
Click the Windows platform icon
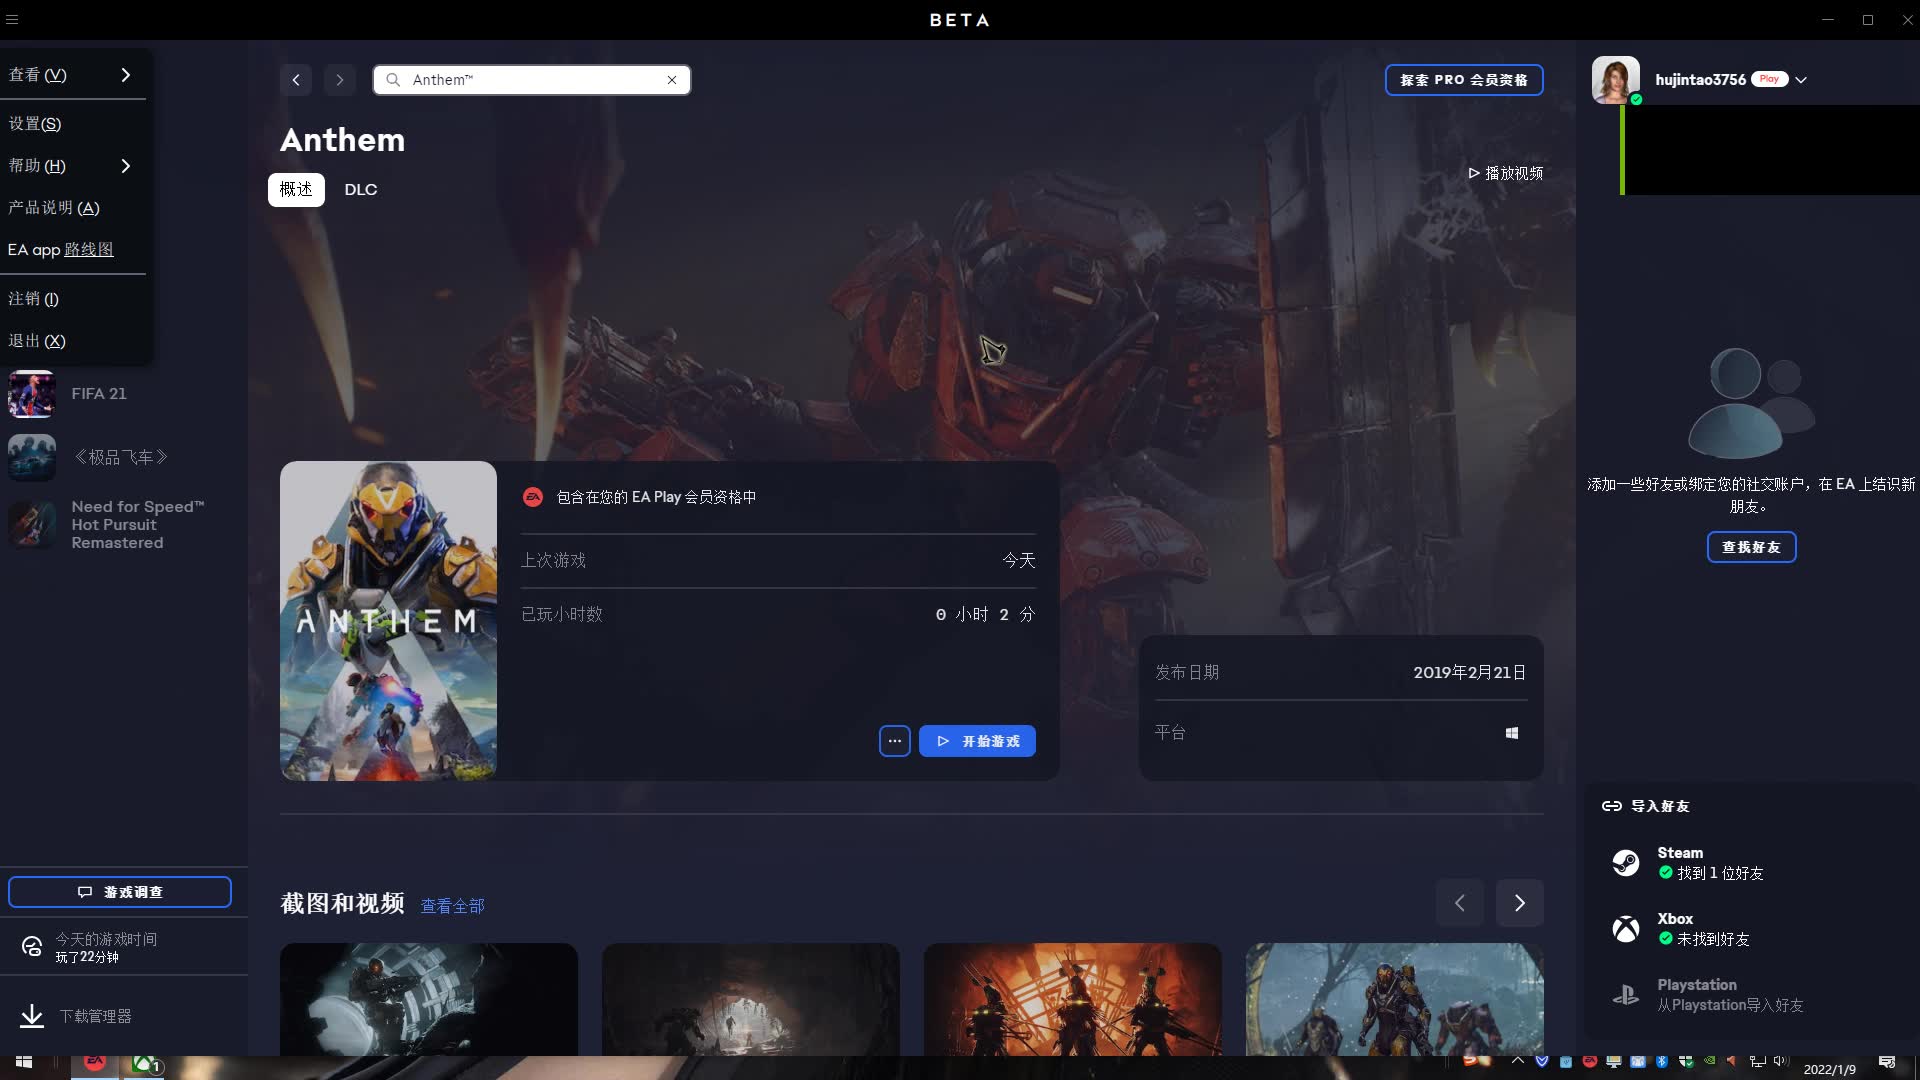click(1512, 733)
